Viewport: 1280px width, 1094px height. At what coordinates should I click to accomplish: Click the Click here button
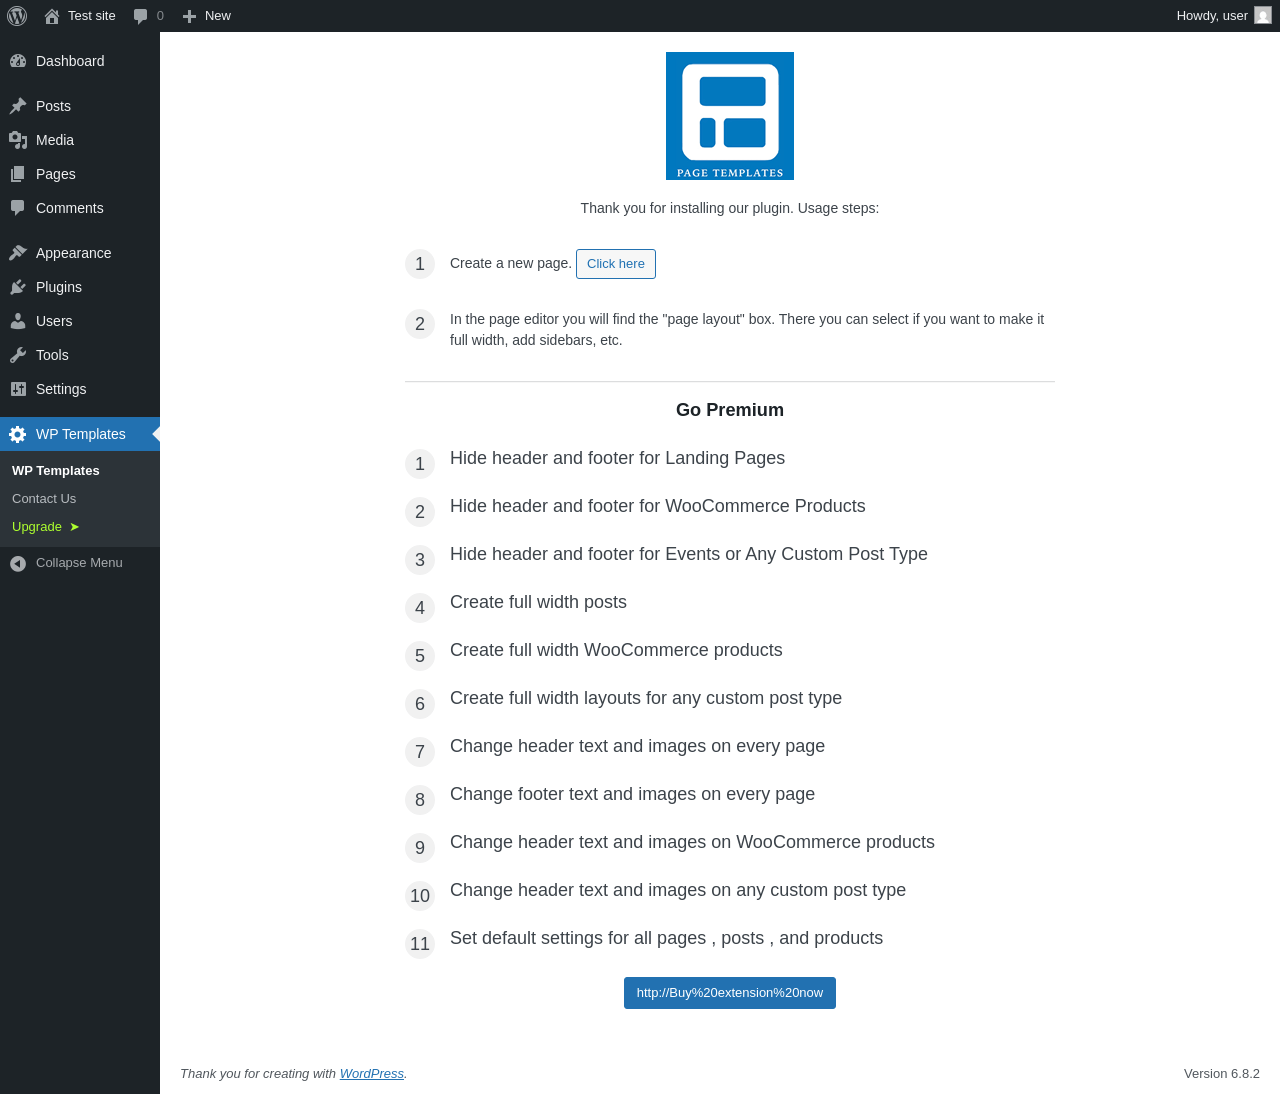click(616, 264)
